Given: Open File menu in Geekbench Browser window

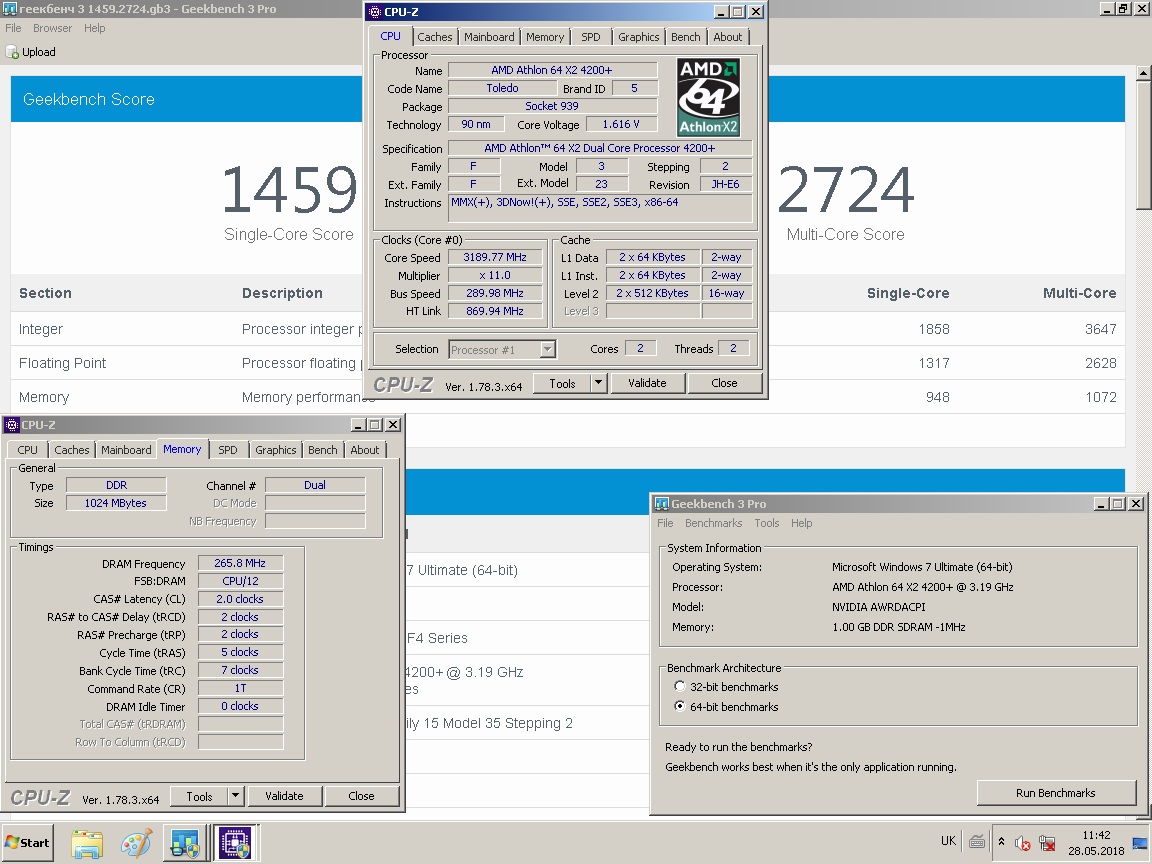Looking at the screenshot, I should (x=13, y=28).
